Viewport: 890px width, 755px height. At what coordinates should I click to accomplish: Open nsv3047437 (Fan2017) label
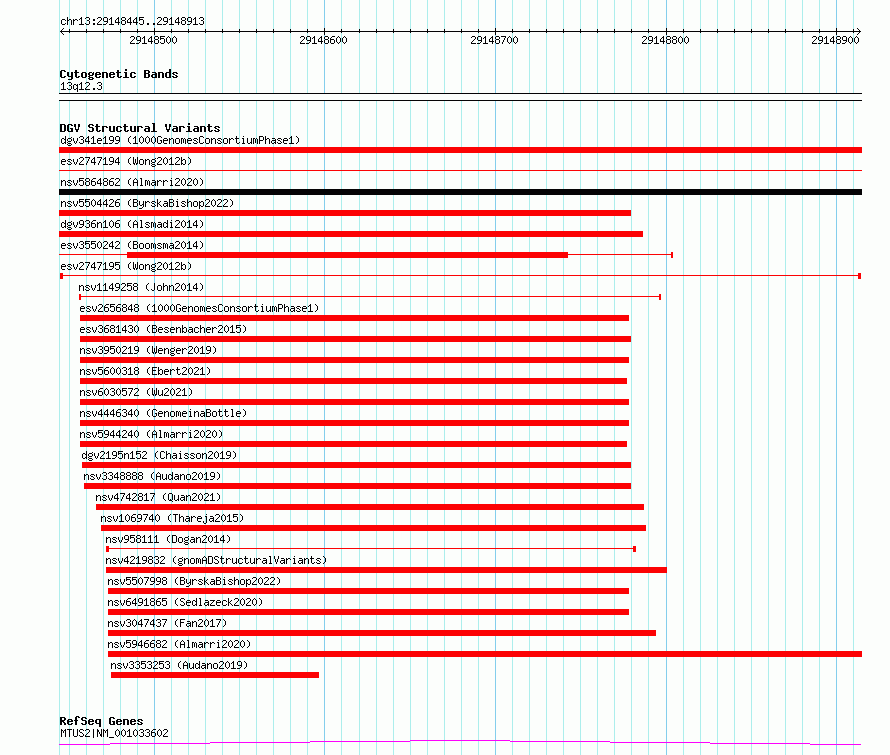coord(167,623)
